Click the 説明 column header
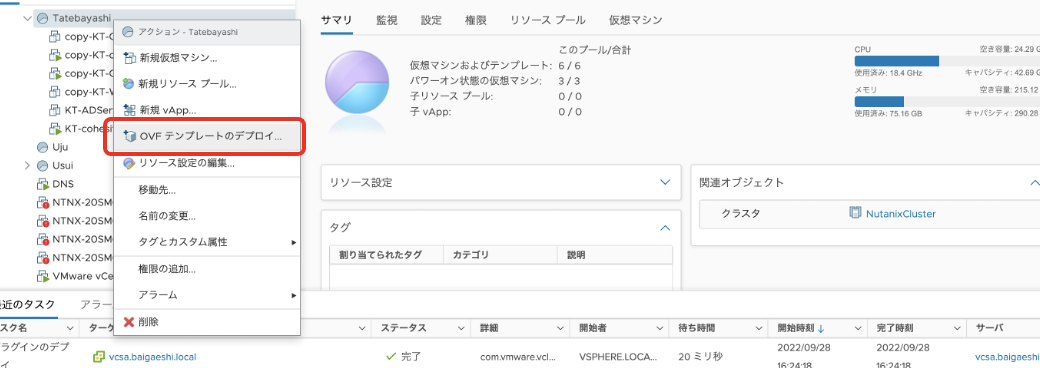 click(615, 255)
